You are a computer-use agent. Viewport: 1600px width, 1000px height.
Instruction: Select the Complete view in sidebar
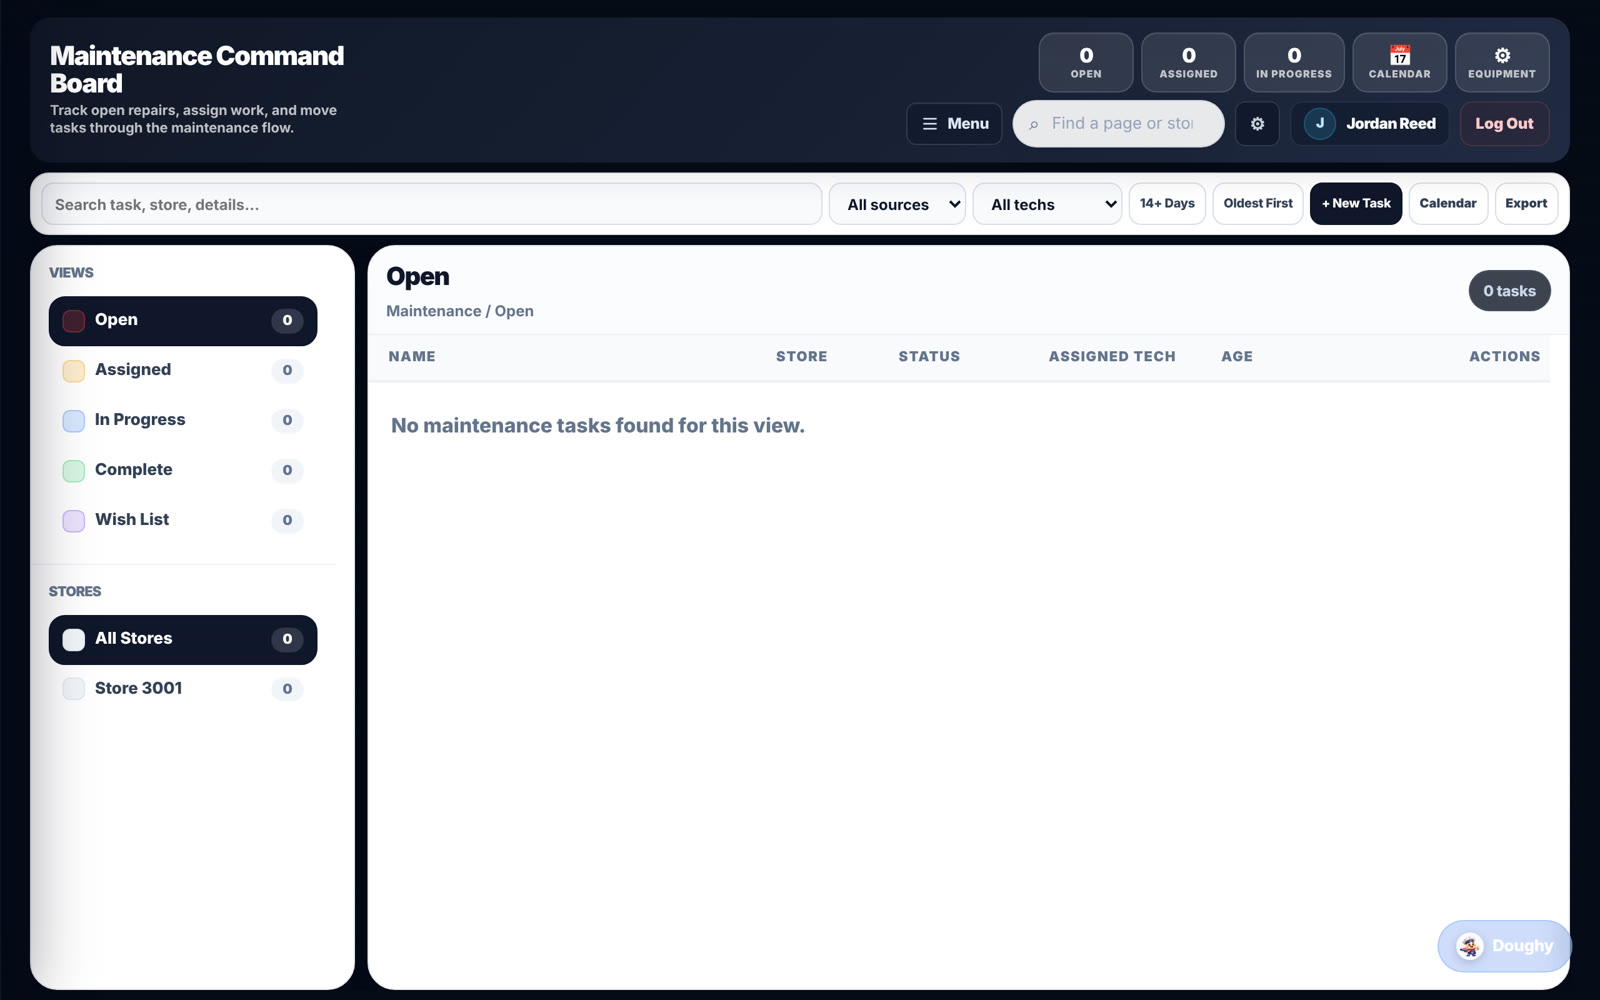point(183,471)
